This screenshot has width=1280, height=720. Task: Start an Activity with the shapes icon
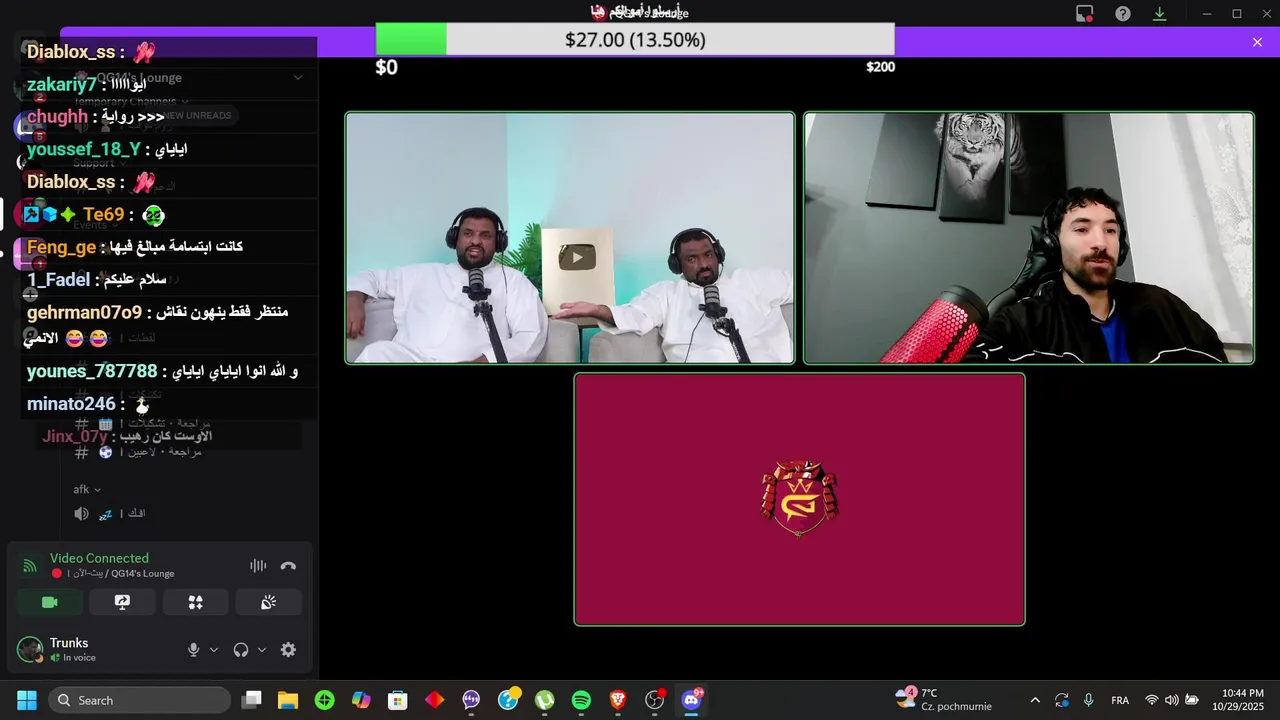point(196,602)
